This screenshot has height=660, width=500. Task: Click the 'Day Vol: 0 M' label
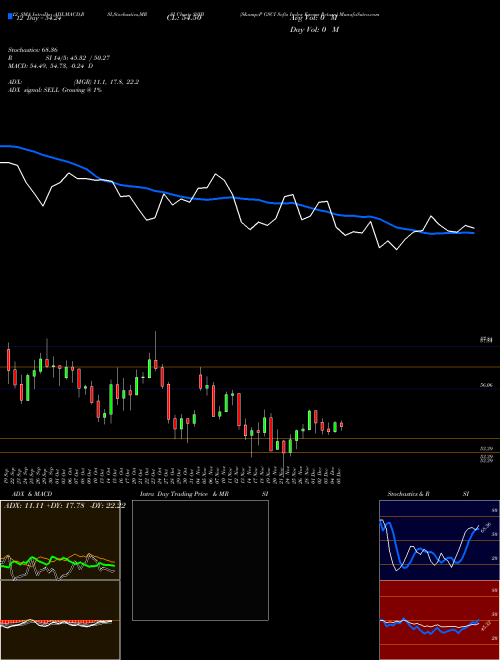coord(314,30)
